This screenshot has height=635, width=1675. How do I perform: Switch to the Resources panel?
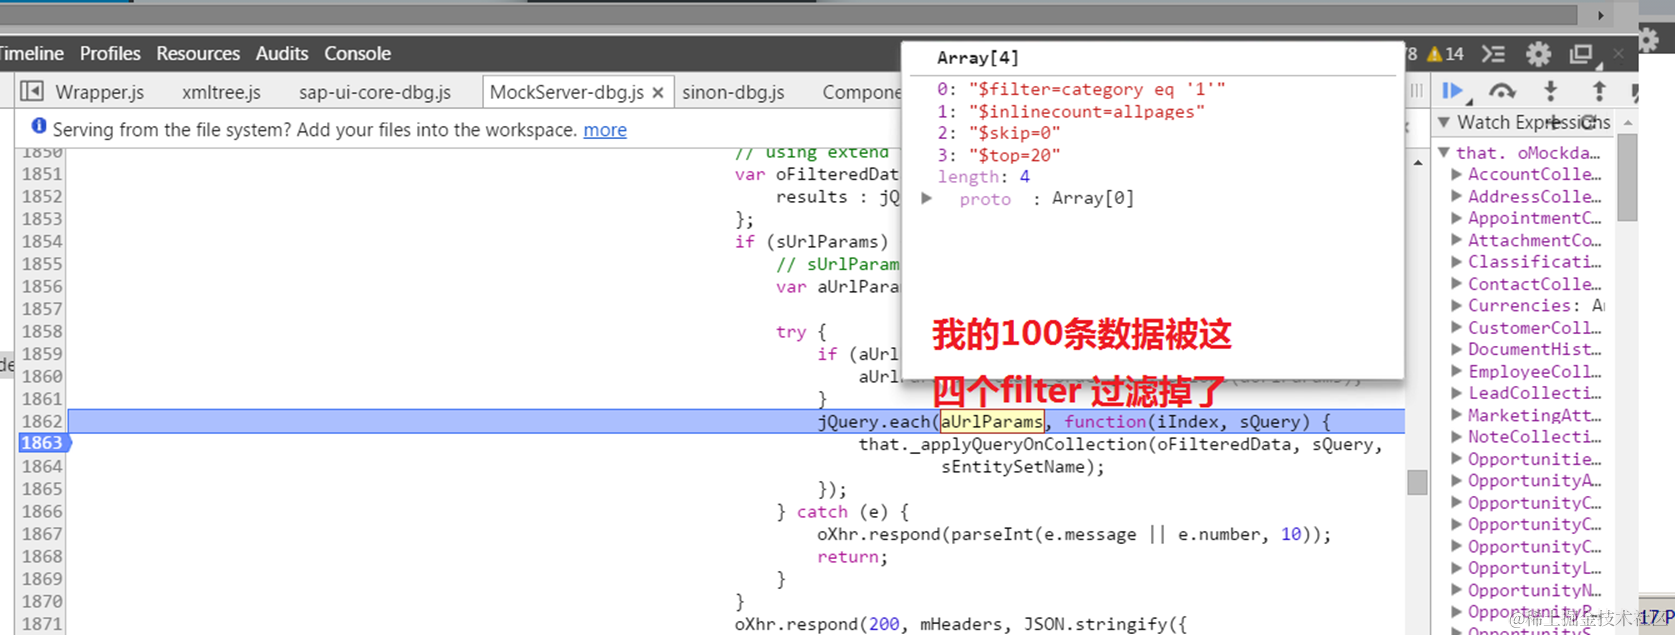click(x=198, y=54)
